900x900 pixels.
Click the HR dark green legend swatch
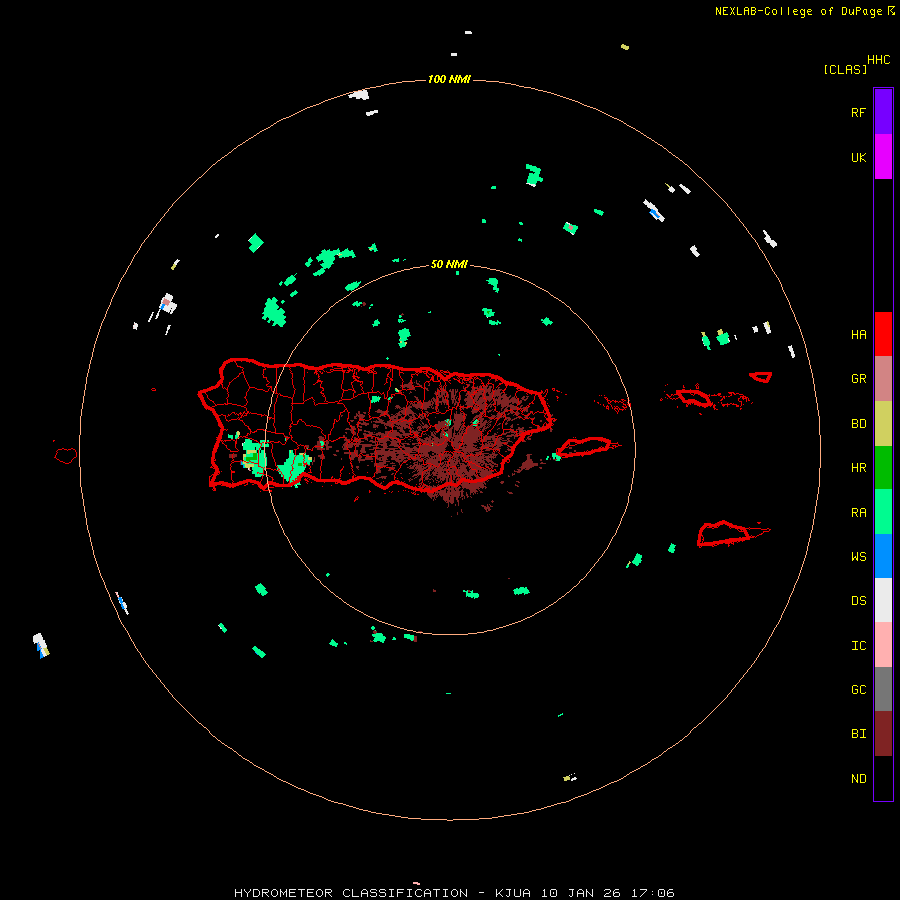click(x=883, y=467)
